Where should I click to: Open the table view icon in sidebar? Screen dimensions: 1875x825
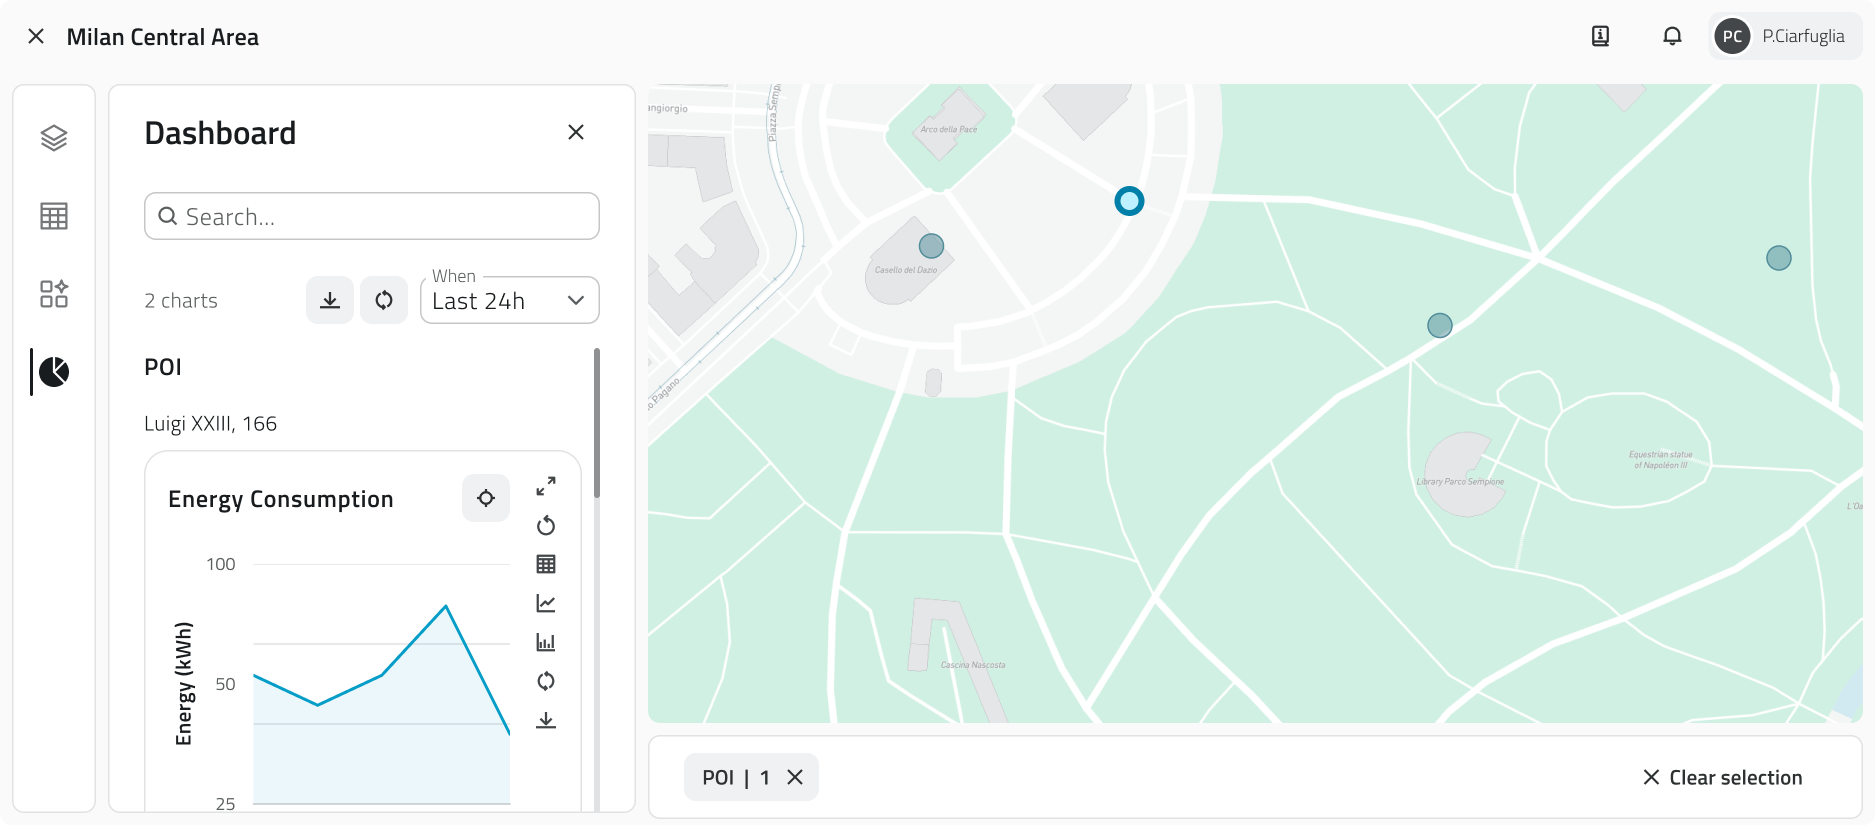click(54, 216)
